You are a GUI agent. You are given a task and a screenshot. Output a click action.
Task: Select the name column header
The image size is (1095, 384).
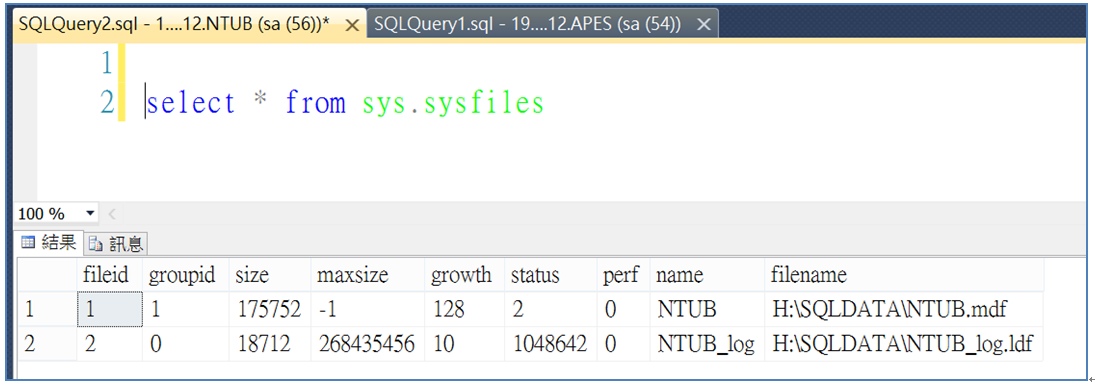(x=707, y=275)
